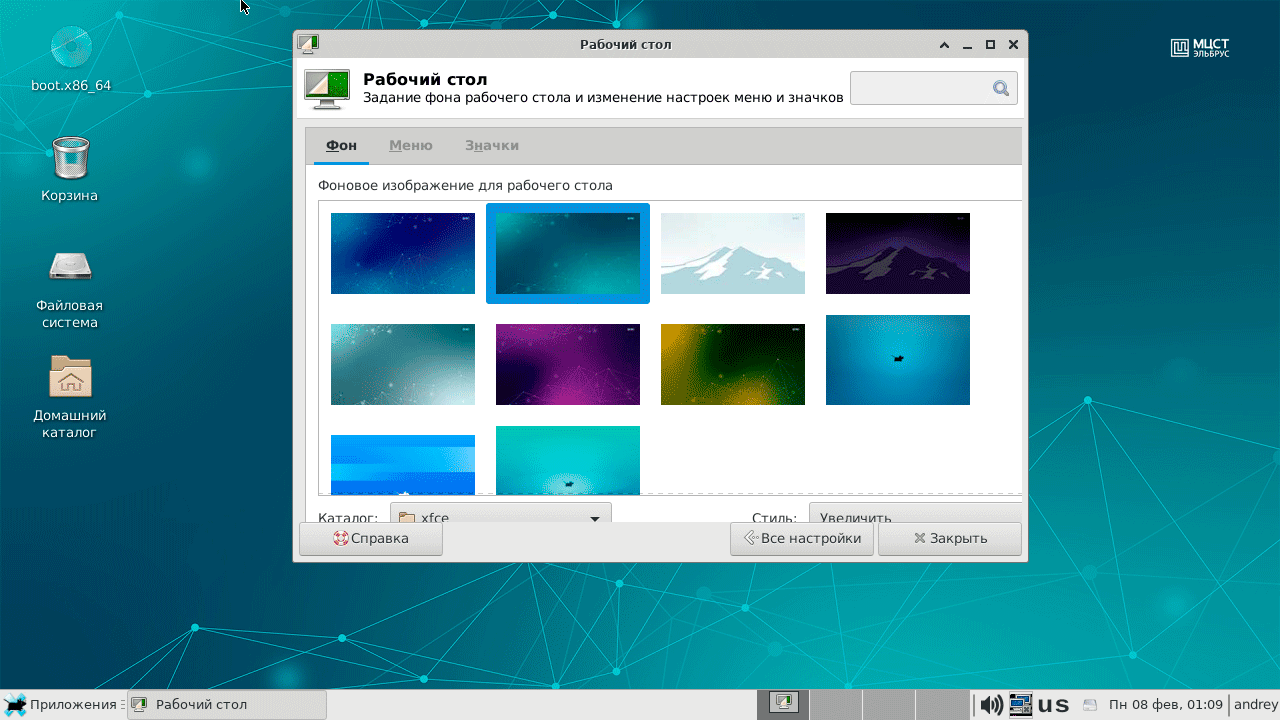
Task: Switch to the Меню tab
Action: 410,146
